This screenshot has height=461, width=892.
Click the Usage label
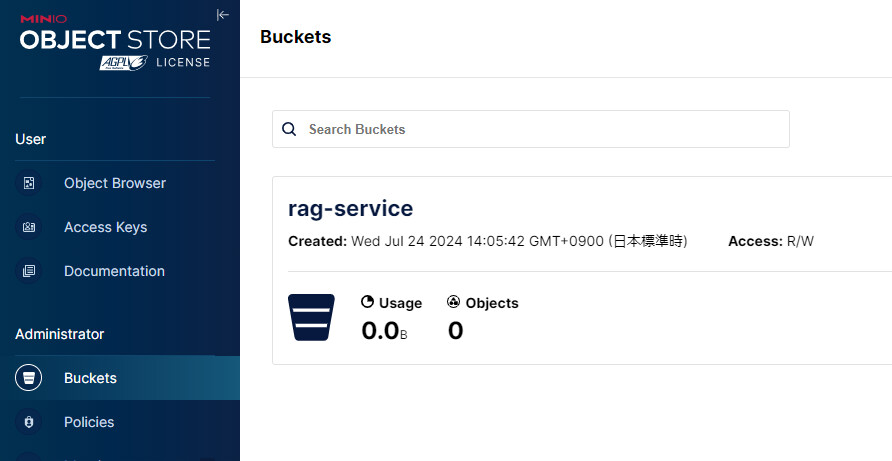click(x=400, y=303)
